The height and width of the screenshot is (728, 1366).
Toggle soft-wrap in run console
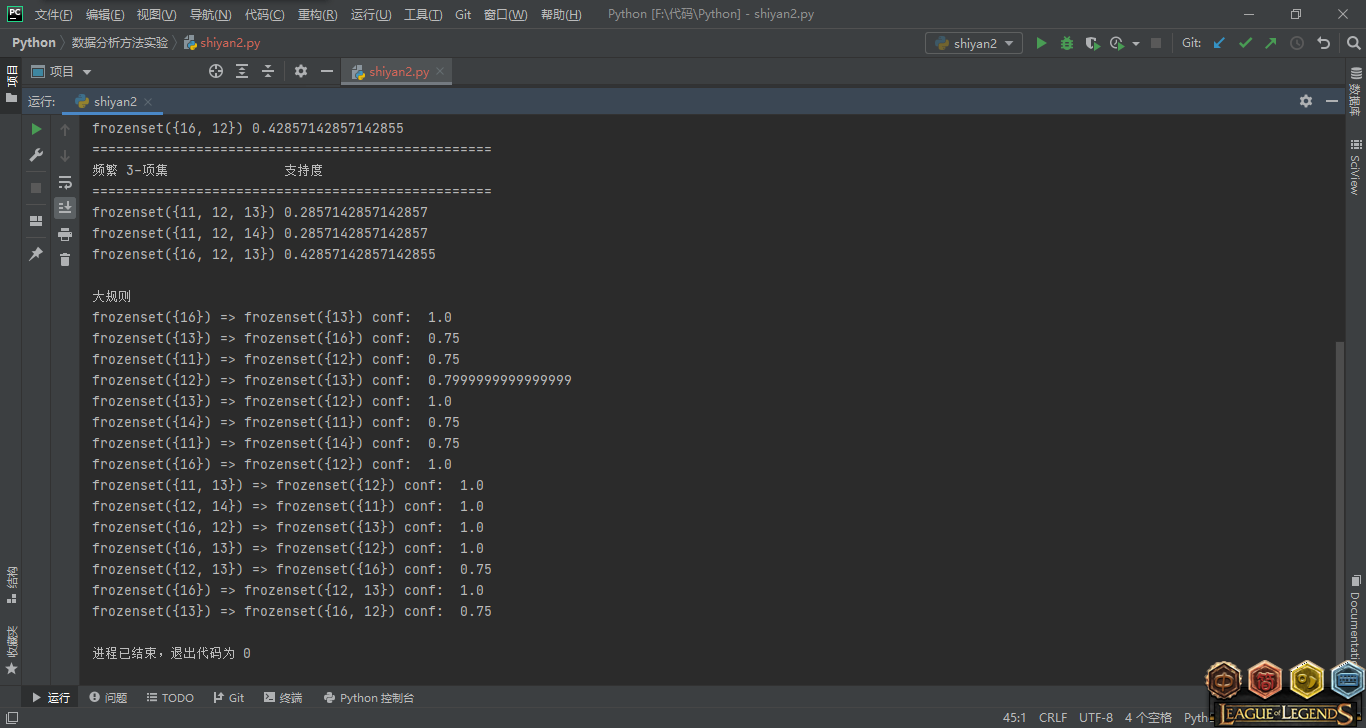point(65,182)
